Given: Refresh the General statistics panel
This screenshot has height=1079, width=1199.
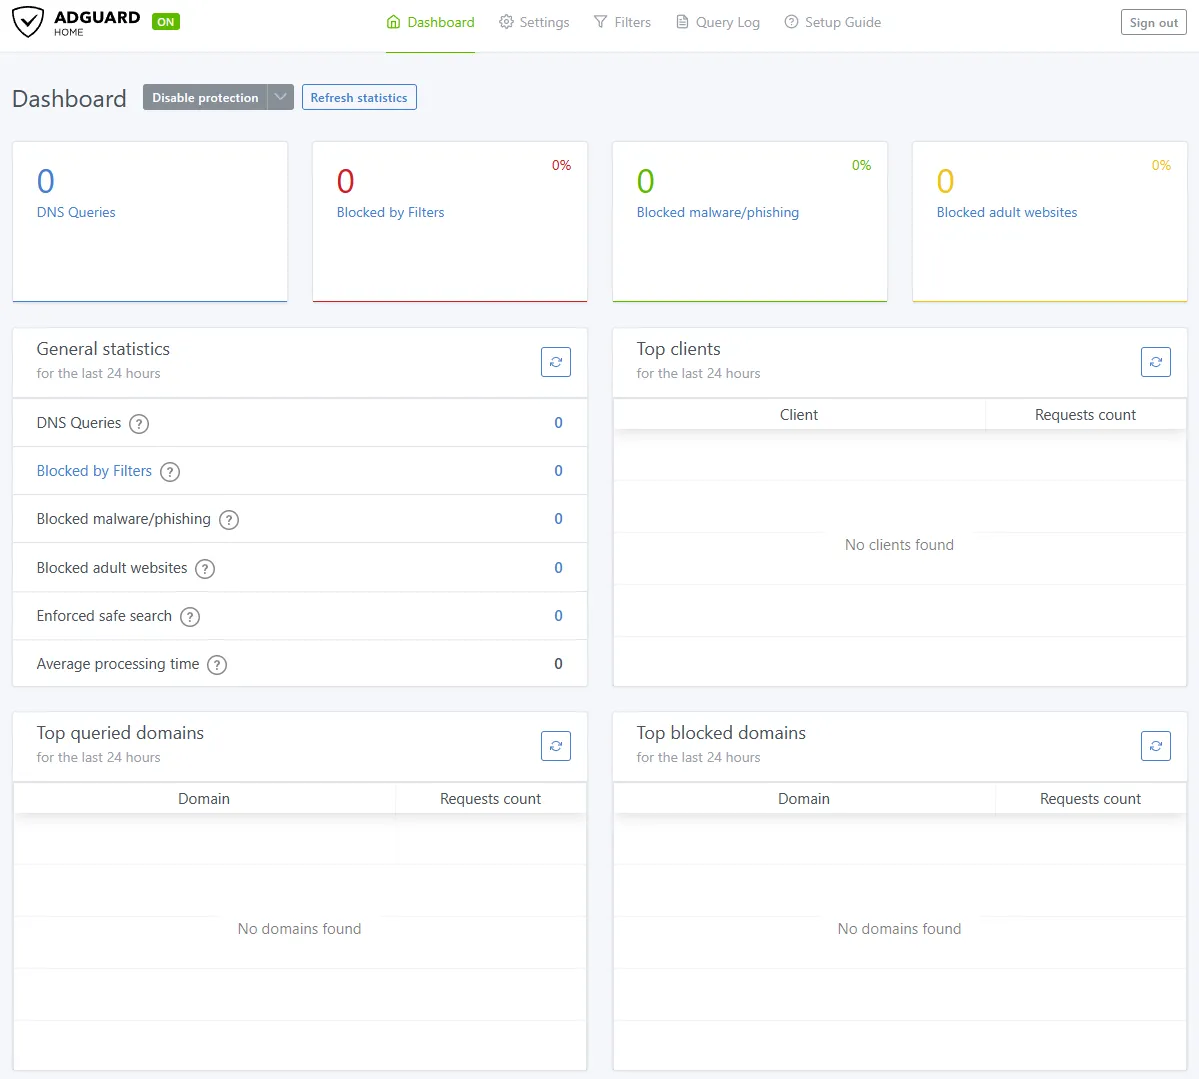Looking at the screenshot, I should 556,362.
